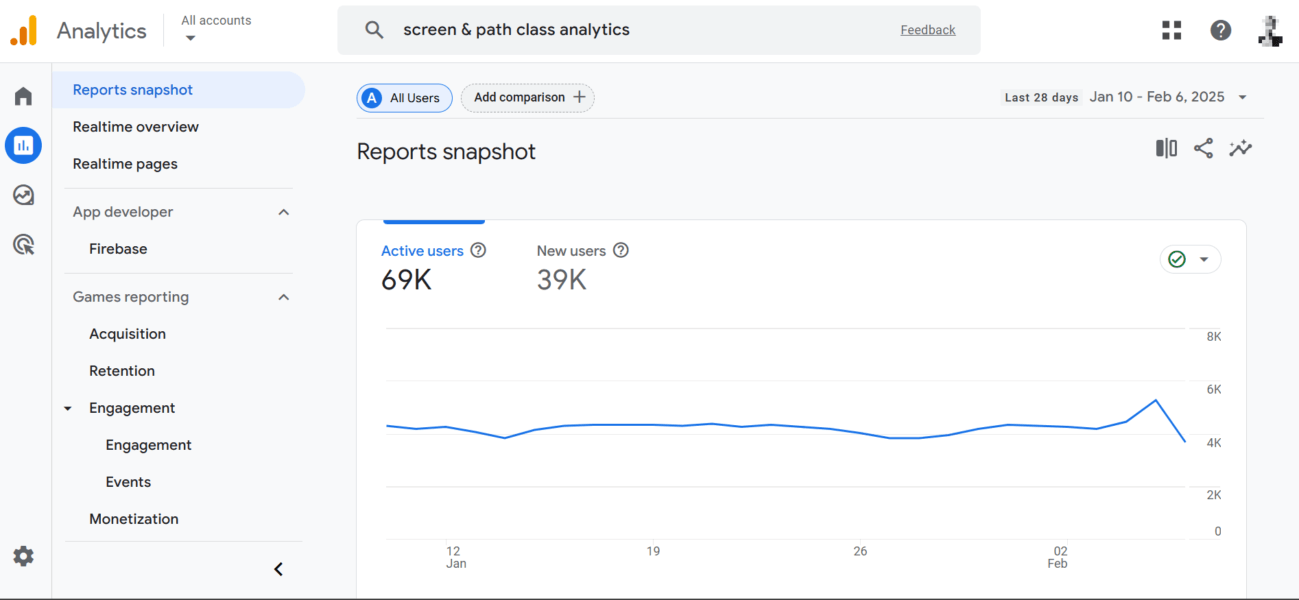Click the Add comparison button
This screenshot has height=600, width=1299.
[527, 97]
